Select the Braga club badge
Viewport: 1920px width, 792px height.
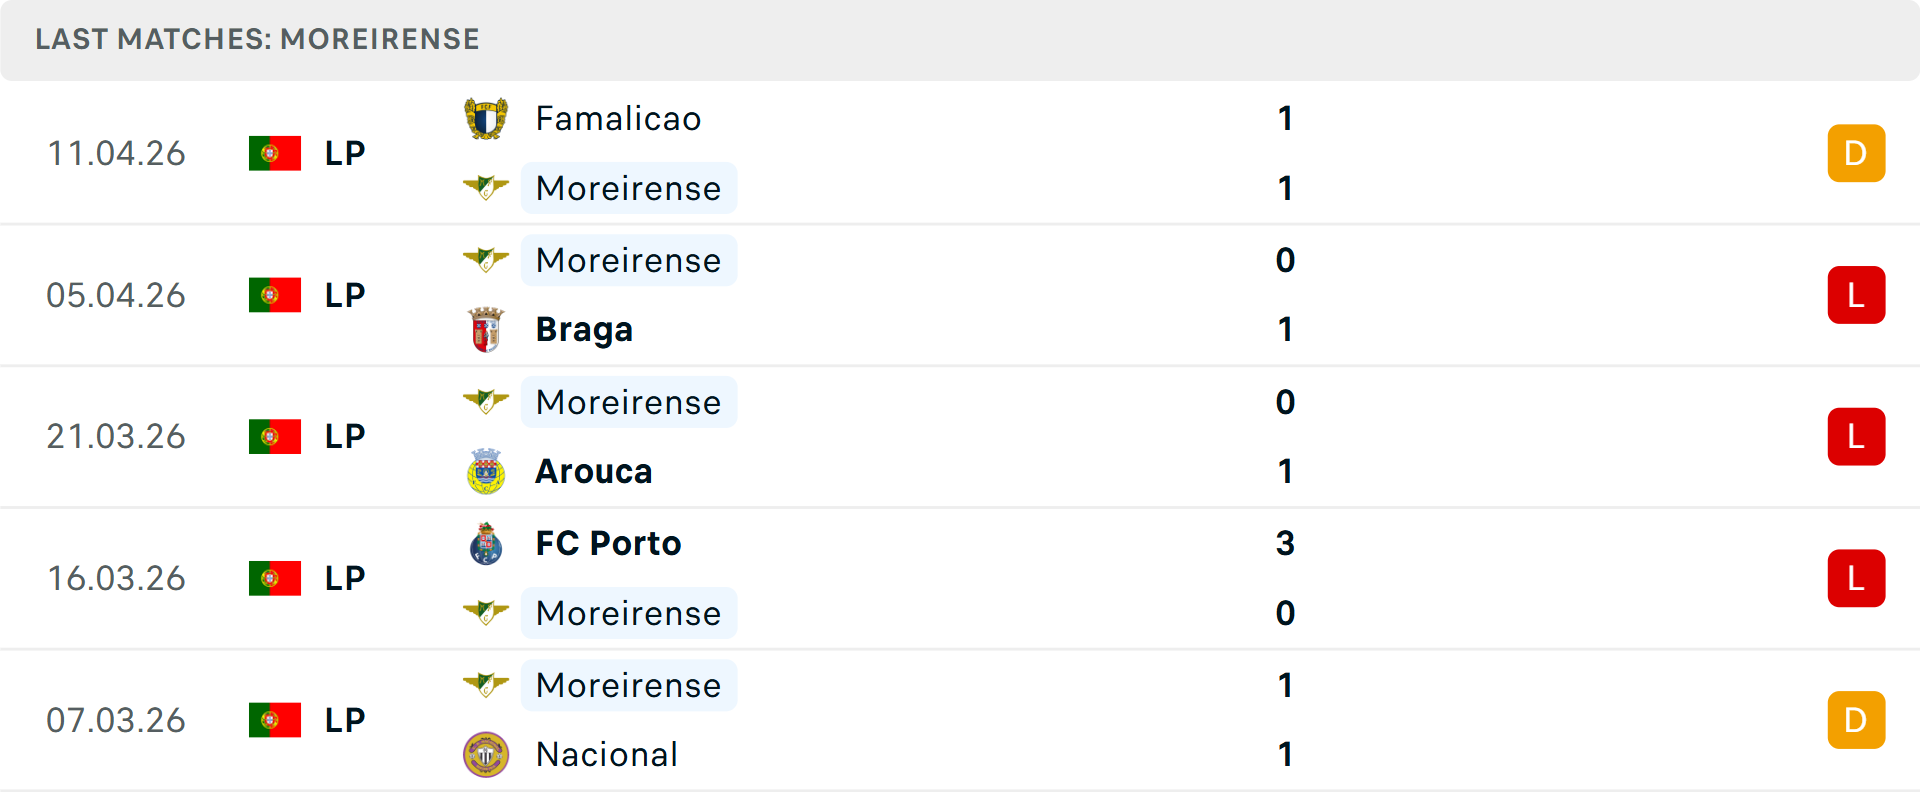point(487,329)
